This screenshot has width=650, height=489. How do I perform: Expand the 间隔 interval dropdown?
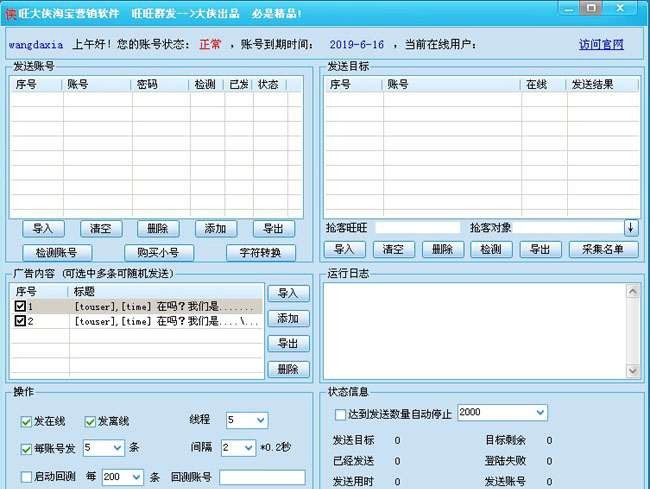tap(248, 448)
